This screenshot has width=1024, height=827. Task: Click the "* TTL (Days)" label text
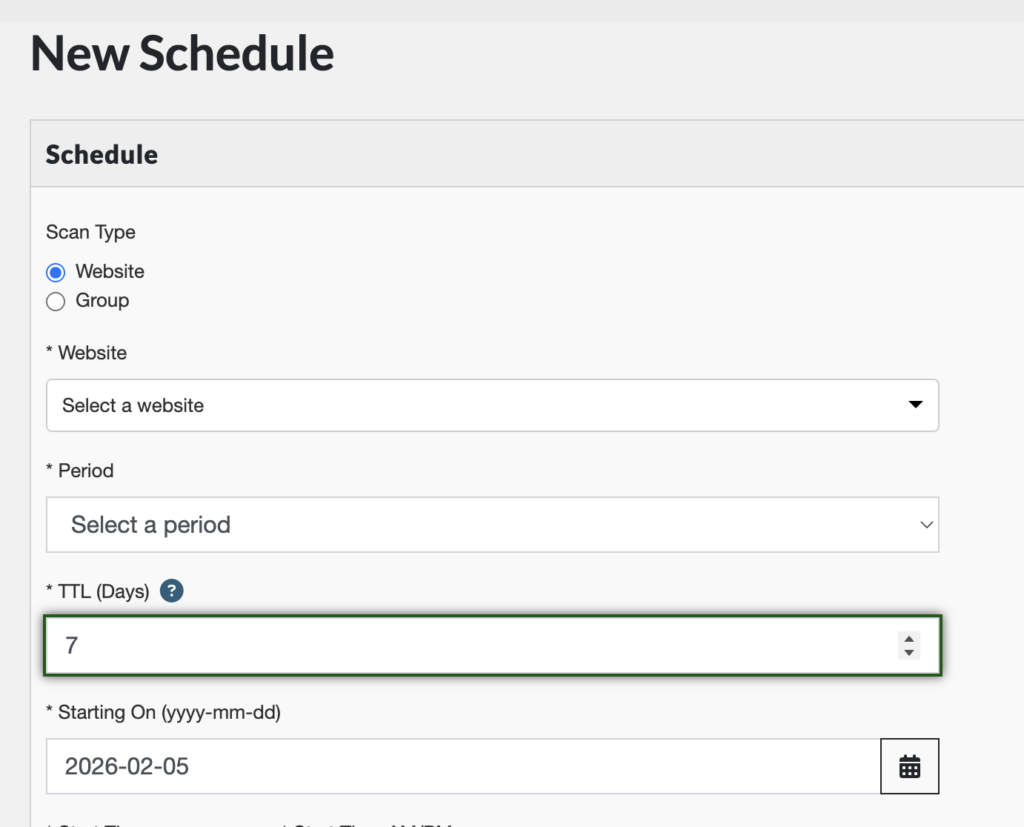(x=98, y=591)
